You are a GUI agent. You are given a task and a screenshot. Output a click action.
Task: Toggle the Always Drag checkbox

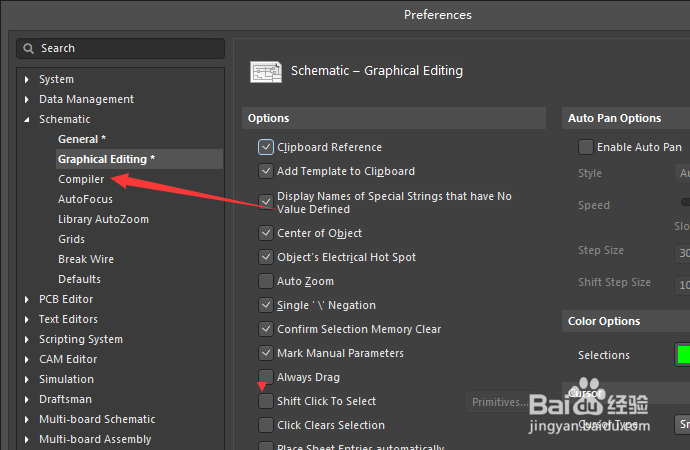coord(266,377)
